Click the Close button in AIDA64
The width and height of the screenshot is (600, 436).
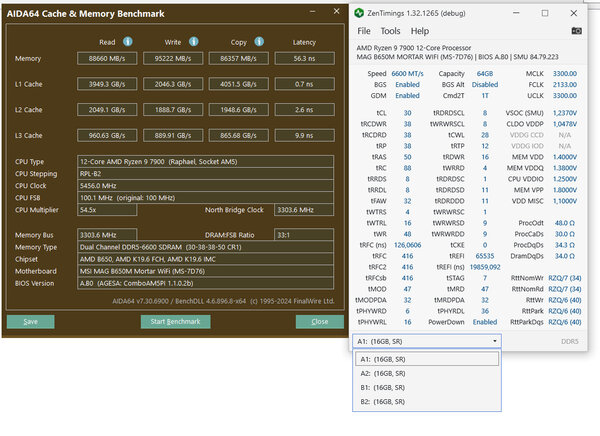(x=319, y=321)
